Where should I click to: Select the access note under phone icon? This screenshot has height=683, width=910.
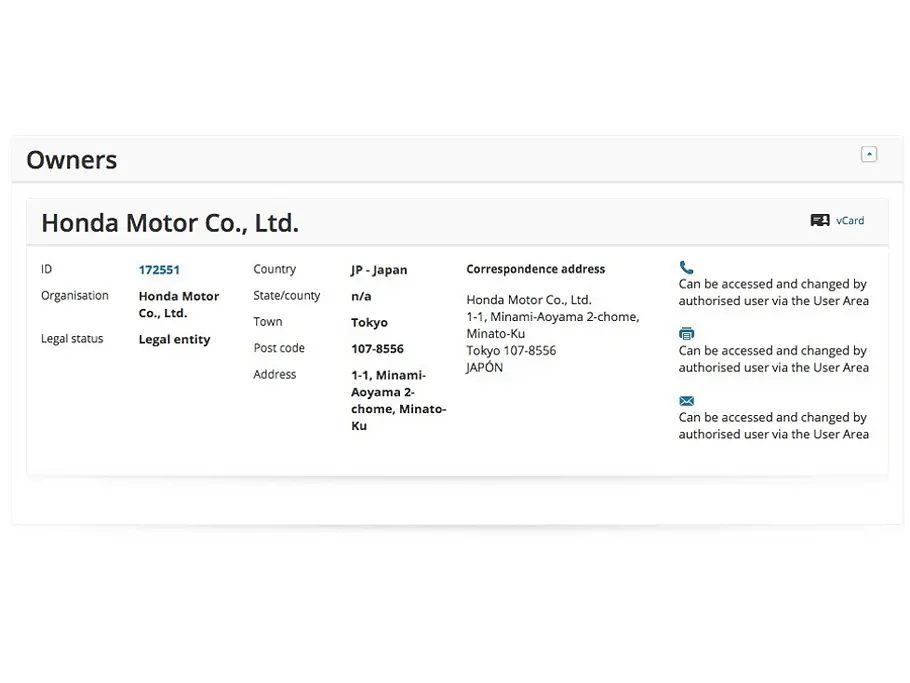[x=774, y=292]
